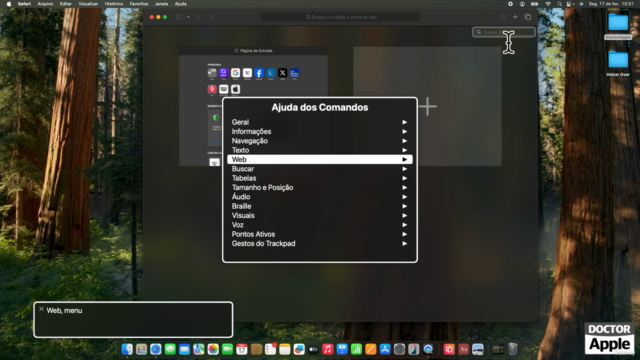Open the Informações commands submenu

320,131
